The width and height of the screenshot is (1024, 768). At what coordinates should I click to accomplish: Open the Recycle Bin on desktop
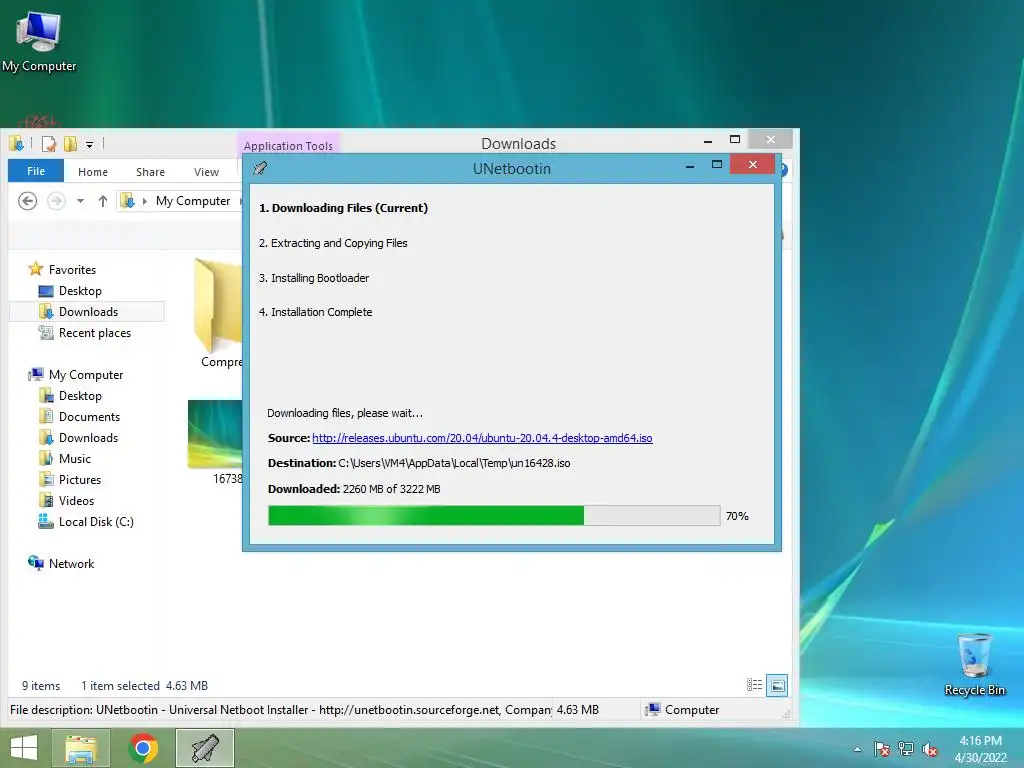(974, 664)
